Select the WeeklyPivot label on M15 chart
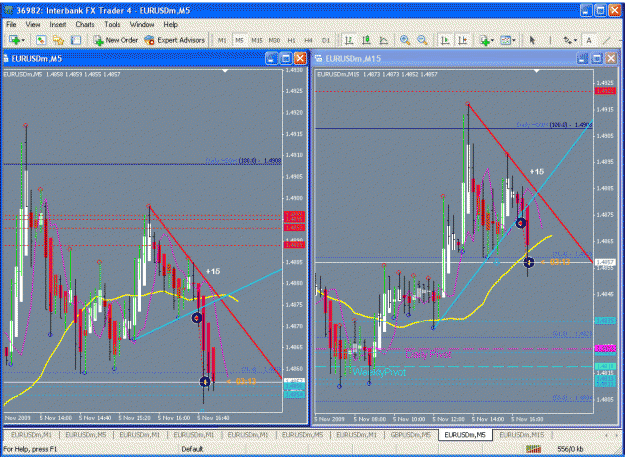The height and width of the screenshot is (457, 625). [379, 372]
